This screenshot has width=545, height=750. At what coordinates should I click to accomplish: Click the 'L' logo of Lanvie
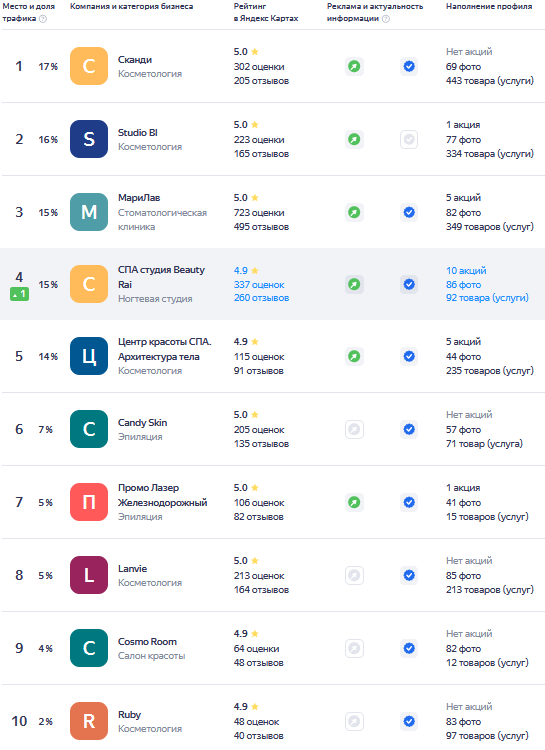pyautogui.click(x=89, y=575)
